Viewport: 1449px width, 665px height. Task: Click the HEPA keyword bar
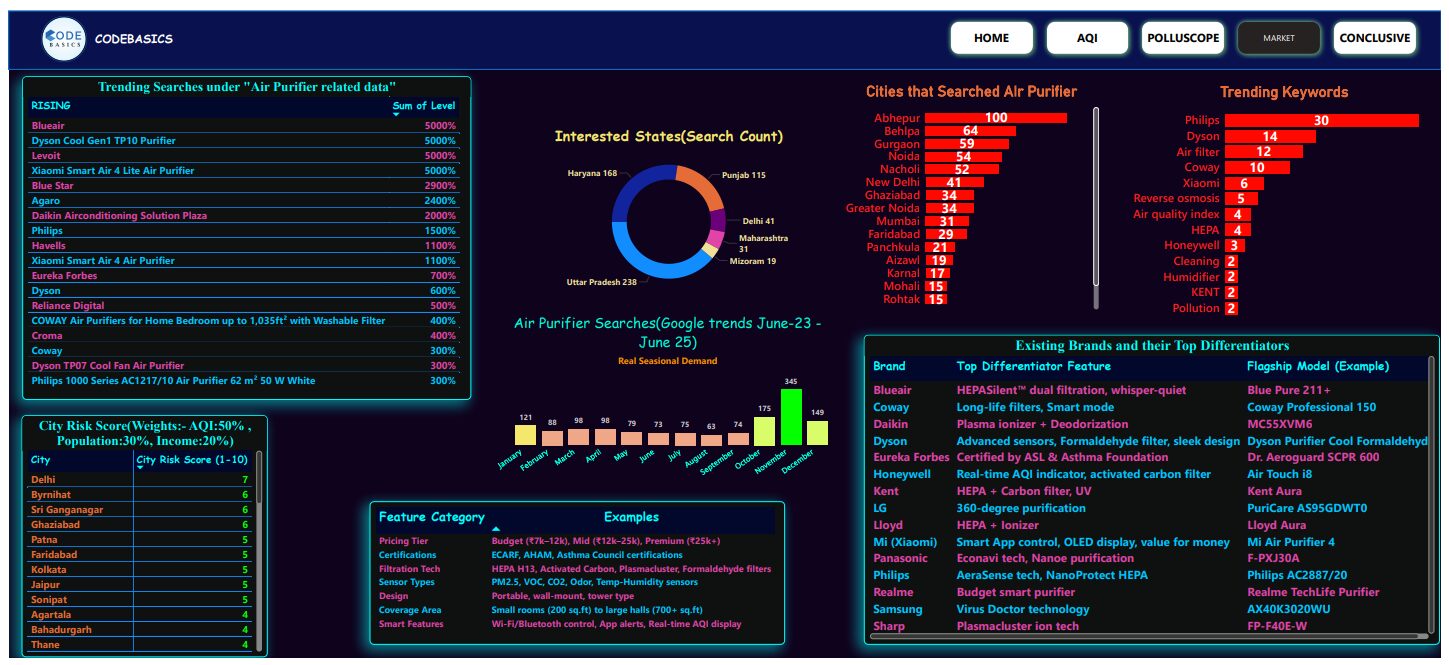click(1237, 230)
